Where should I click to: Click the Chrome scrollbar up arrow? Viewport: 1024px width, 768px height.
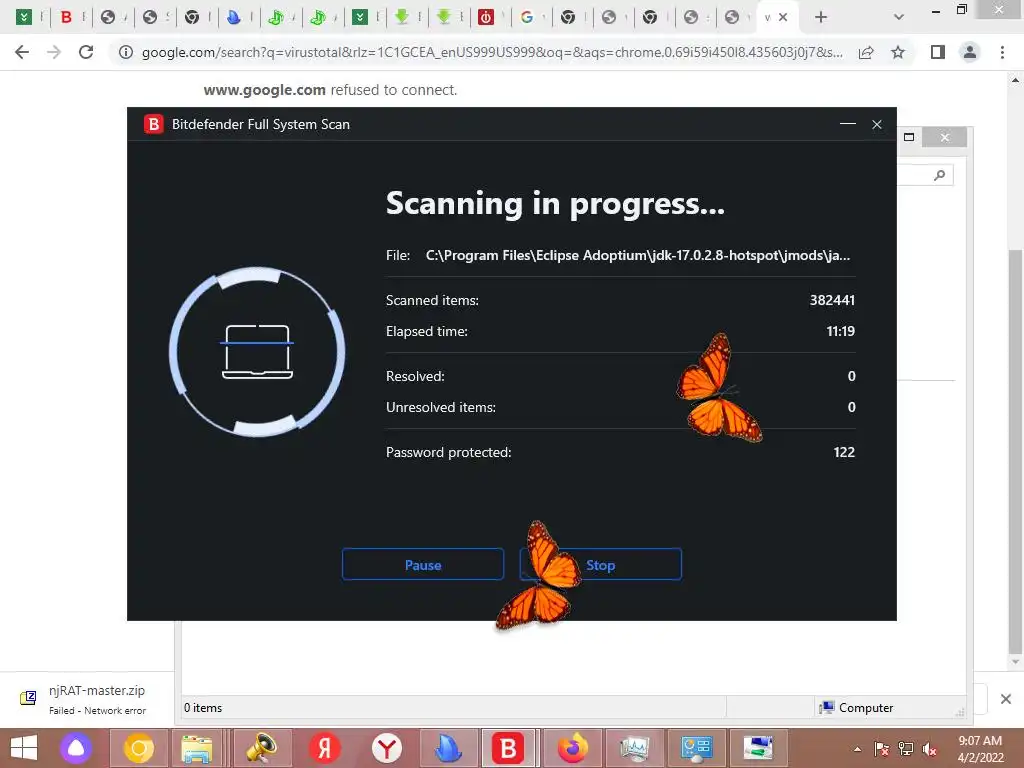[x=1015, y=80]
